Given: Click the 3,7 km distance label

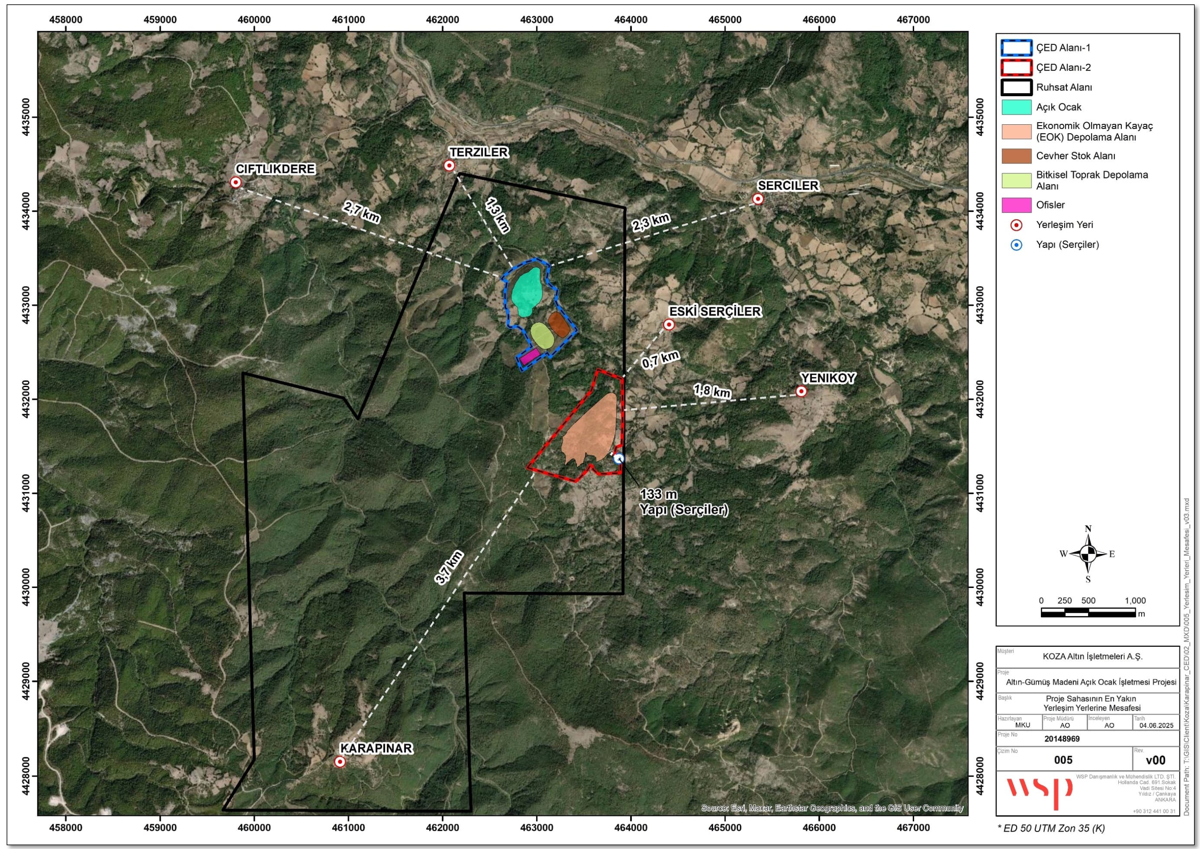Looking at the screenshot, I should [449, 568].
